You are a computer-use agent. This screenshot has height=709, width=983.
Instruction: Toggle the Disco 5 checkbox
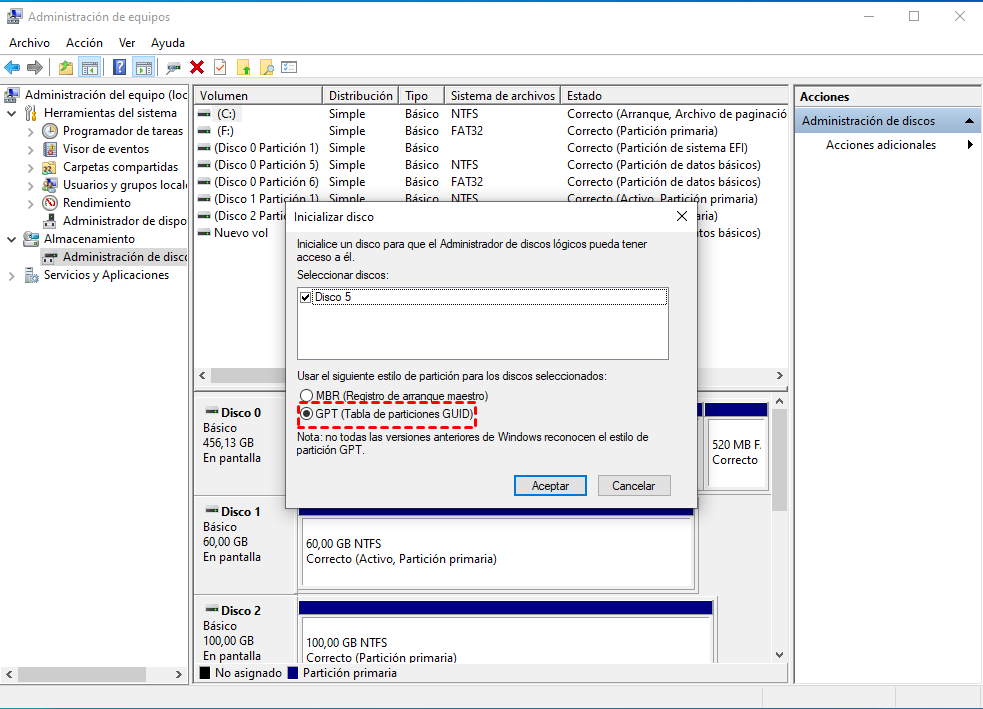tap(305, 297)
